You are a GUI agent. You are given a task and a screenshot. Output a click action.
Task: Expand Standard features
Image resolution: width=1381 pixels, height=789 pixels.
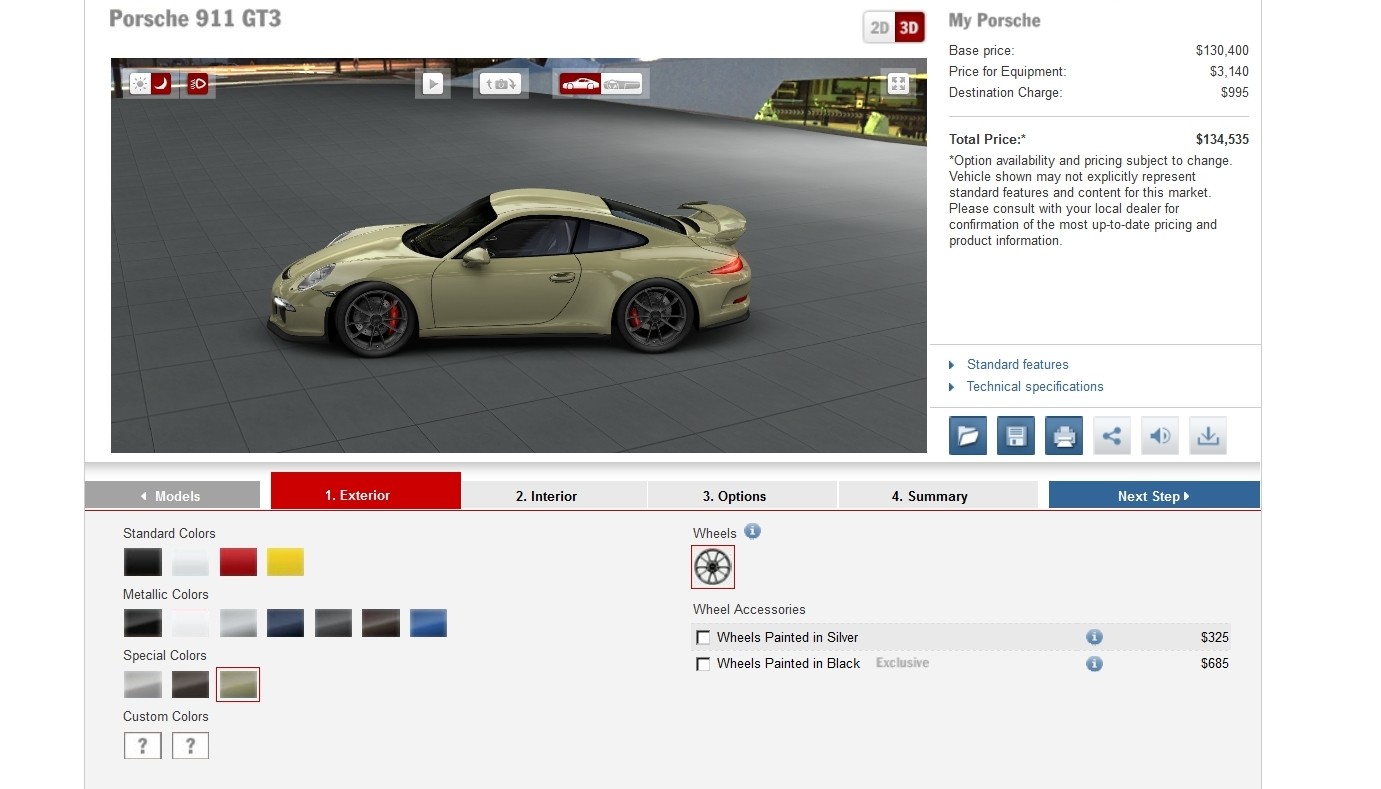(1017, 365)
